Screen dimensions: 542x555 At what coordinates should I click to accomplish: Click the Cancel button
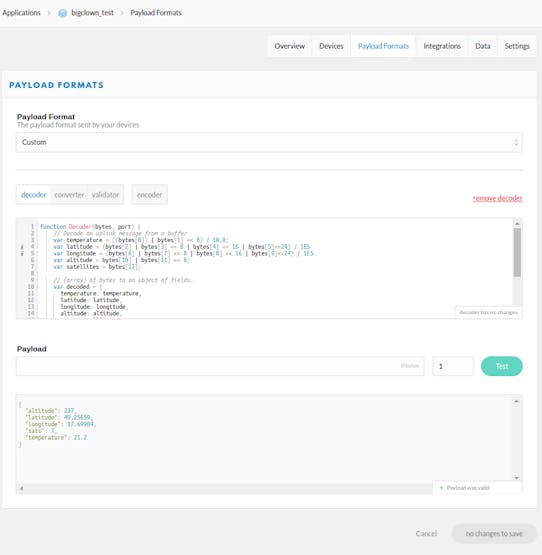426,533
